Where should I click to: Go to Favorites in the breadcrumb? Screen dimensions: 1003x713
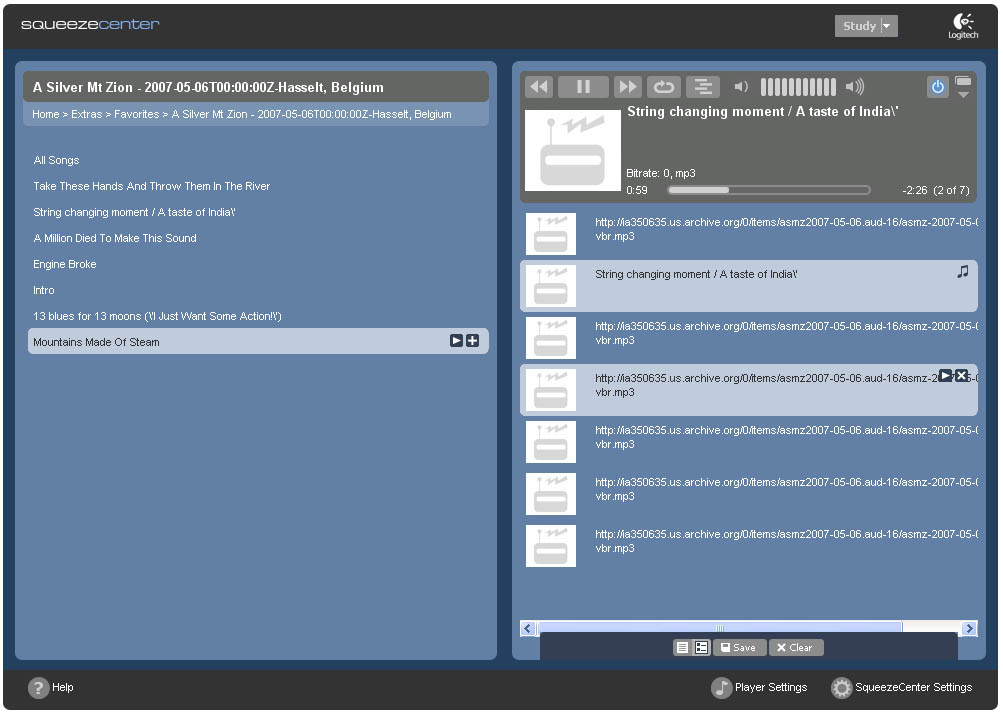[x=136, y=114]
